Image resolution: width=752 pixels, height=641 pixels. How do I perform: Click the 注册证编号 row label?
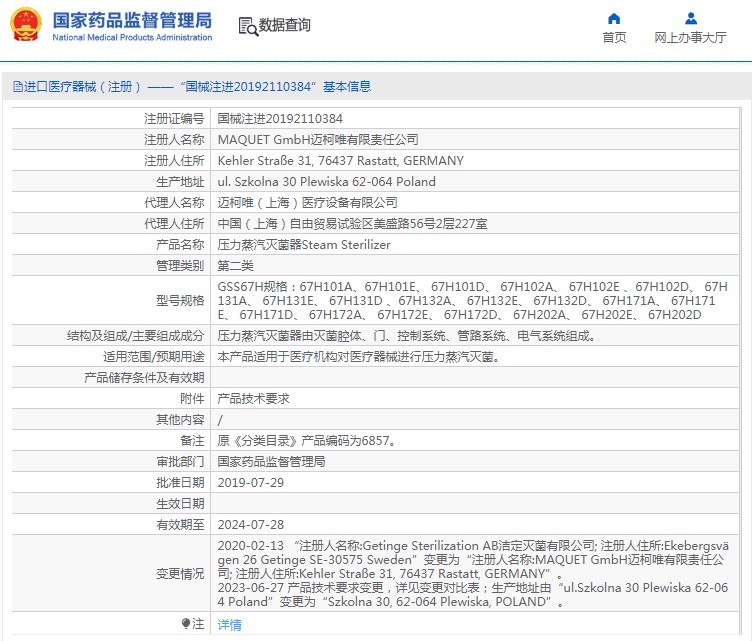[x=175, y=118]
